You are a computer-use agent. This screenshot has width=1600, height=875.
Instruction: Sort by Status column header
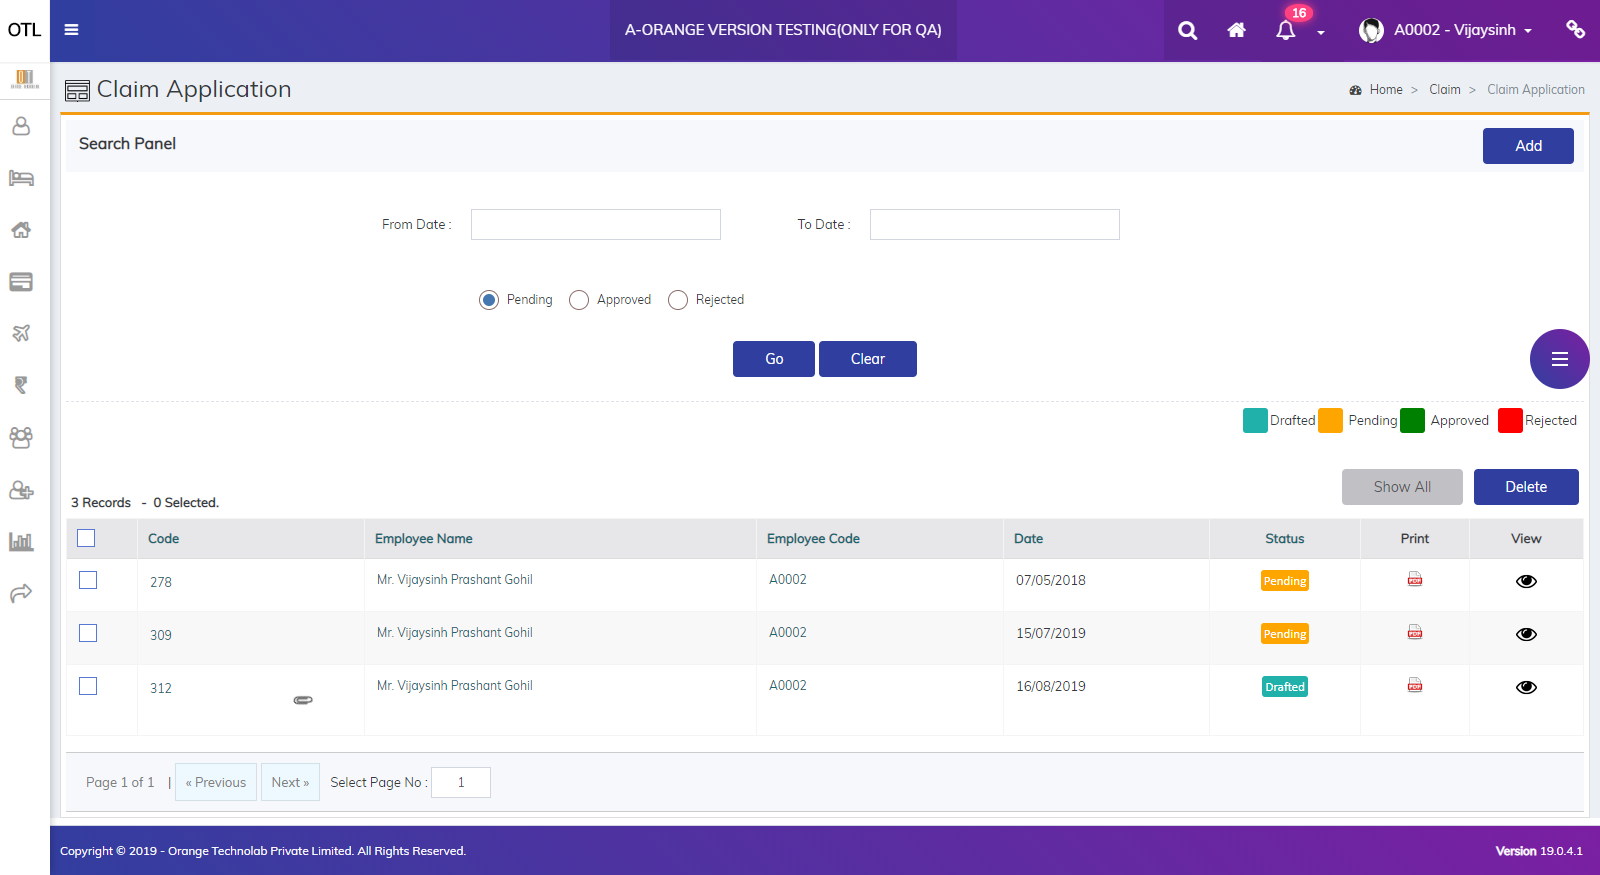click(x=1285, y=539)
